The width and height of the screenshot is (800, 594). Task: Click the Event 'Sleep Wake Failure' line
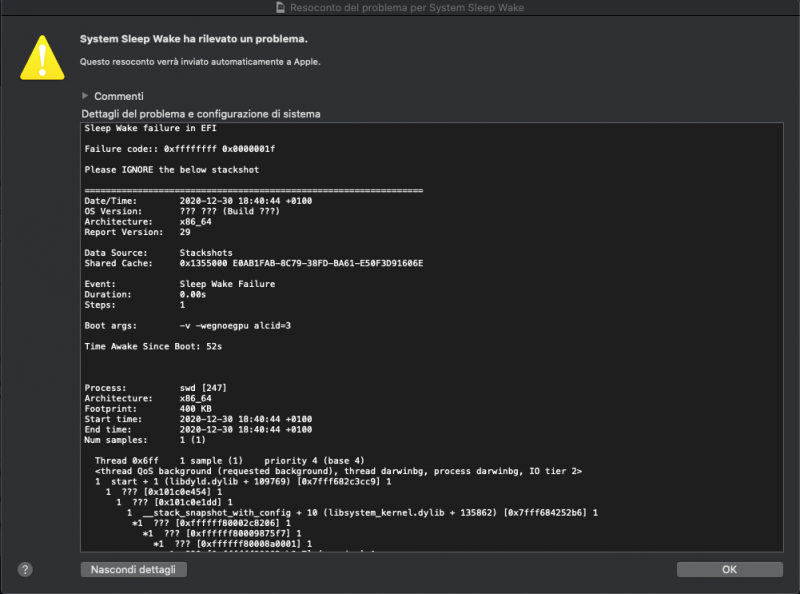180,284
